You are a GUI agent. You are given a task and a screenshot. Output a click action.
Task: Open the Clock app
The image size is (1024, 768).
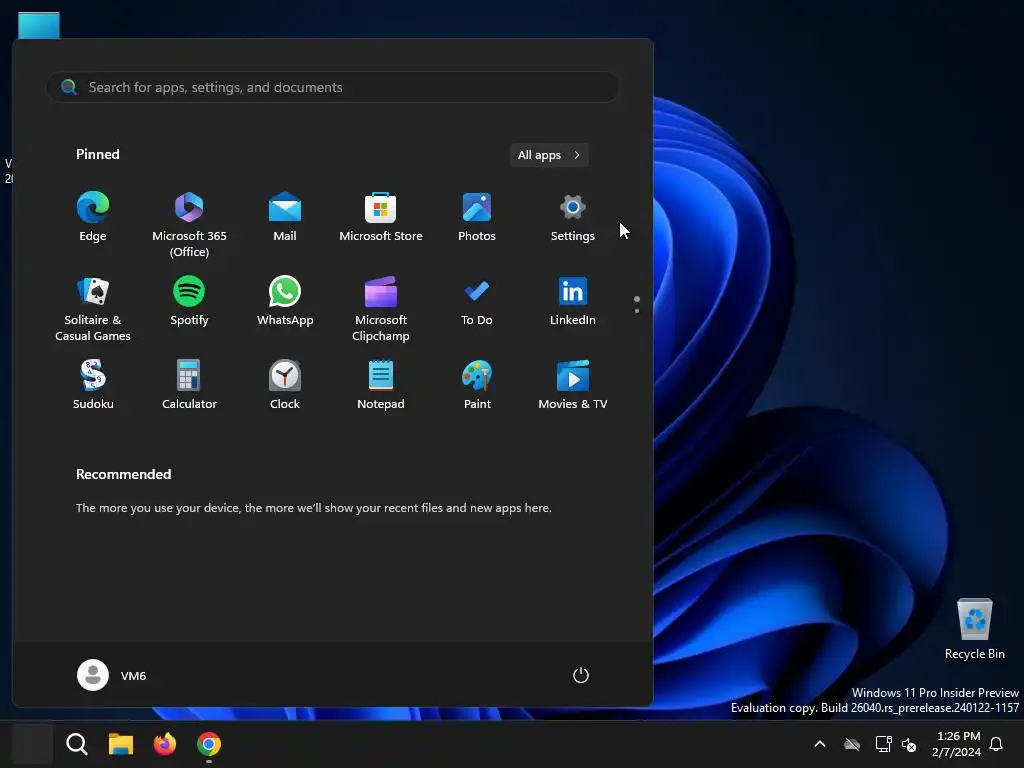pos(285,385)
